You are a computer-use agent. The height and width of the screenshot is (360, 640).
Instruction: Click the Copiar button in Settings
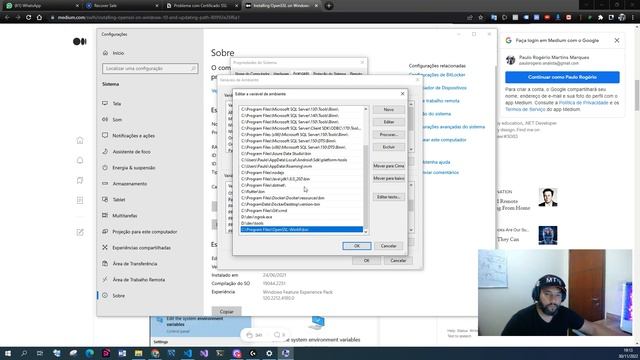pyautogui.click(x=227, y=311)
